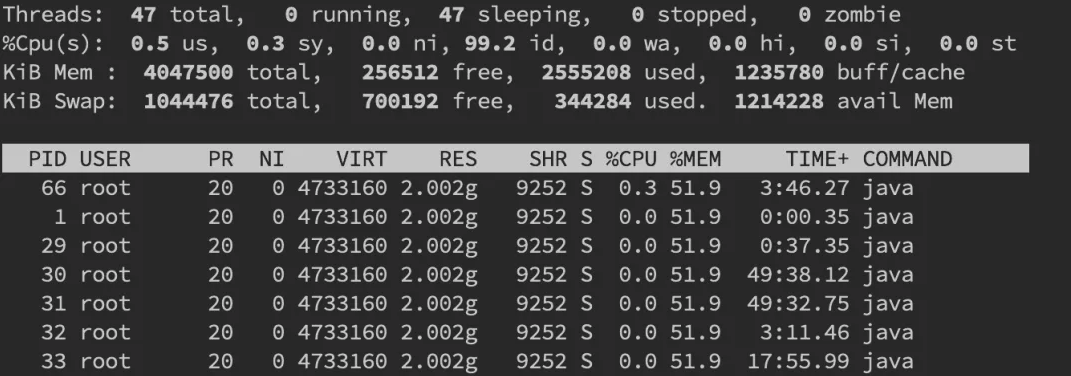Select the thread row with PID 32
1071x376 pixels.
[515, 332]
